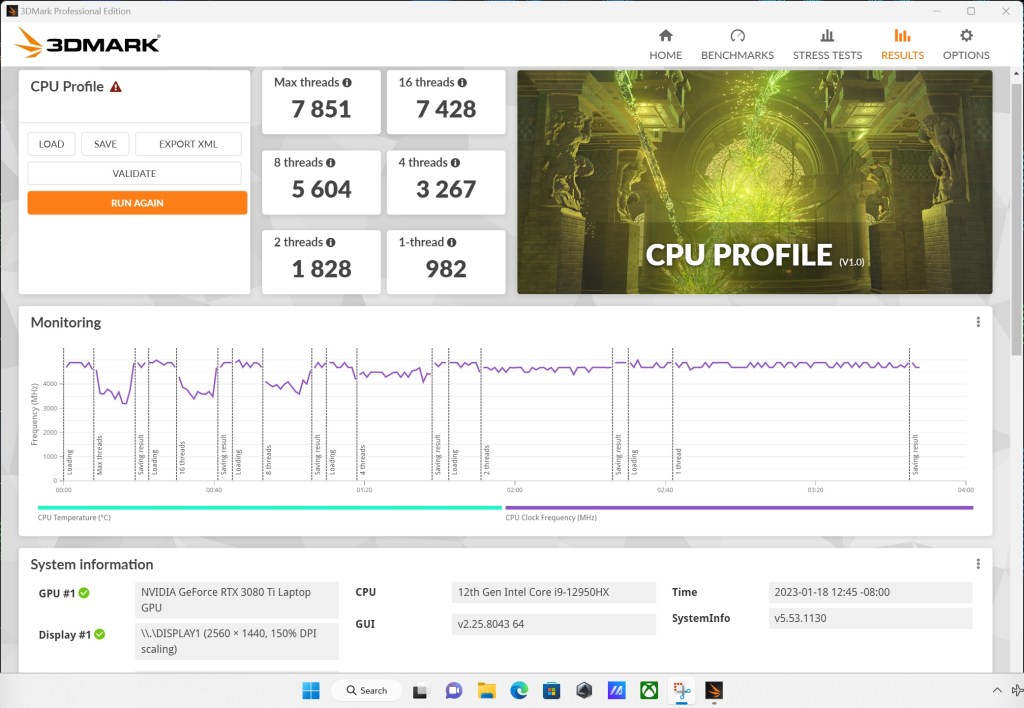Click the EXPORT XML button
This screenshot has width=1024, height=708.
pyautogui.click(x=188, y=143)
